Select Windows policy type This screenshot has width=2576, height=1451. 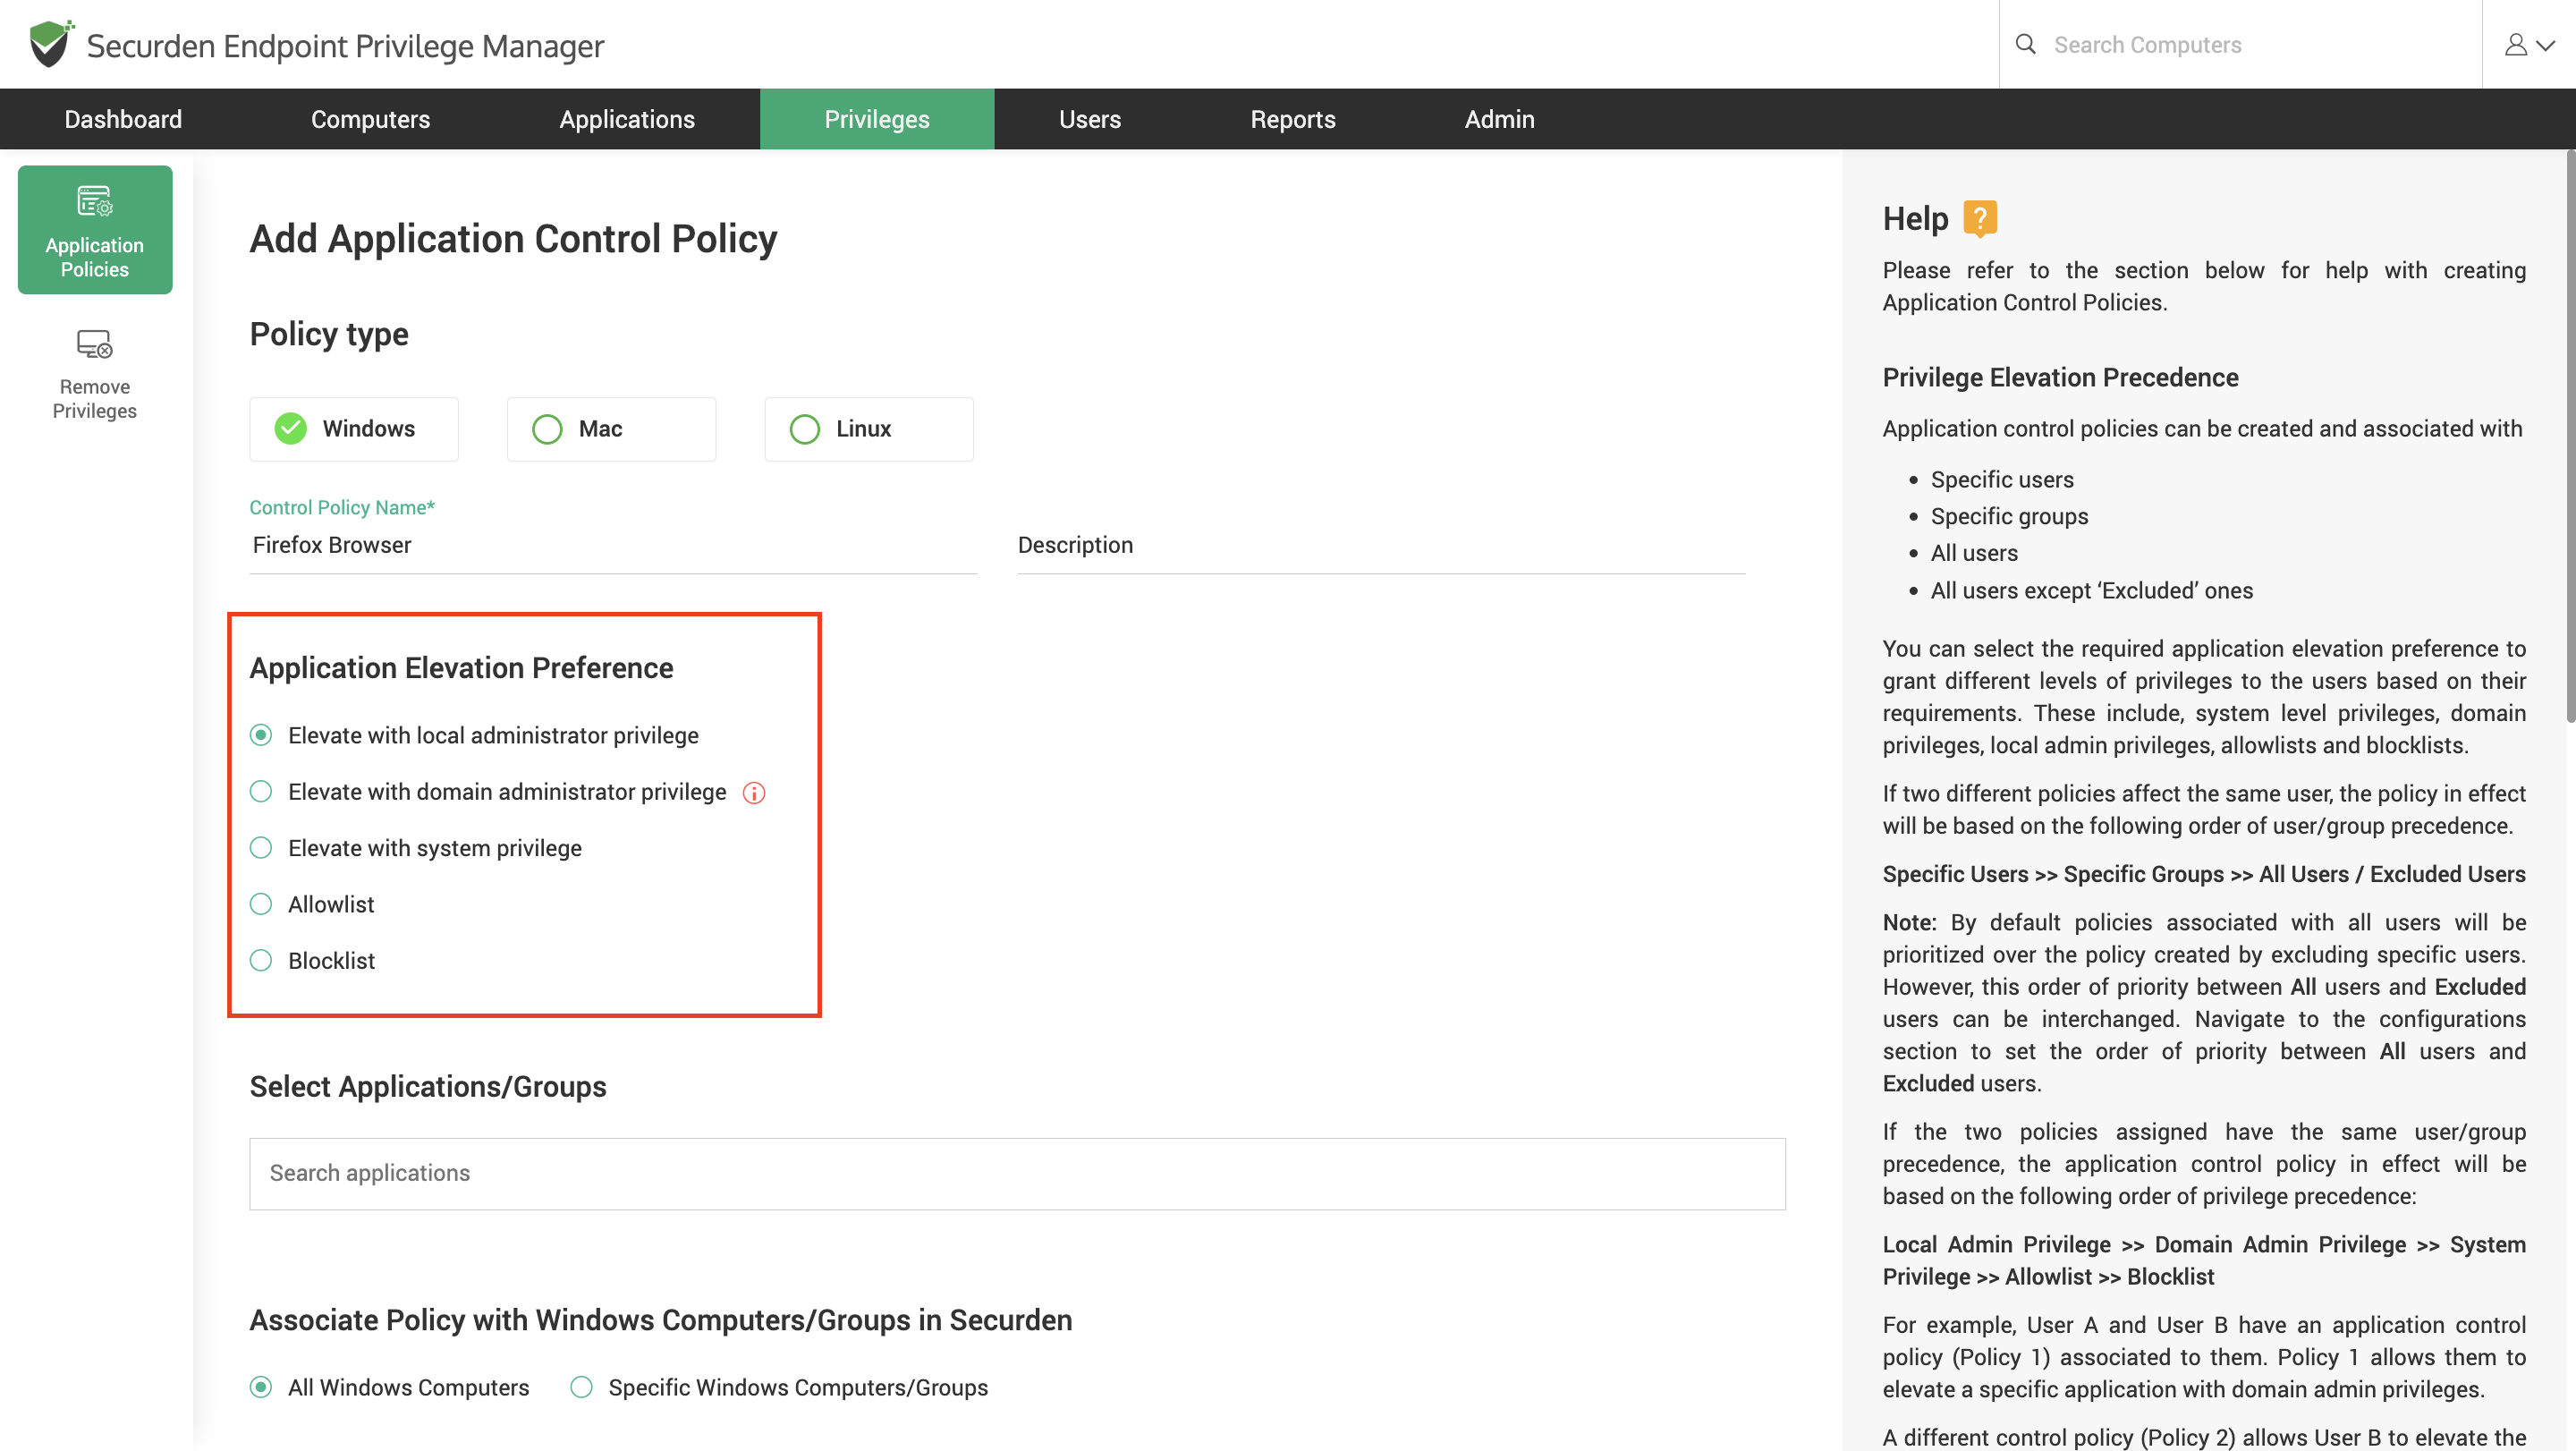click(354, 429)
